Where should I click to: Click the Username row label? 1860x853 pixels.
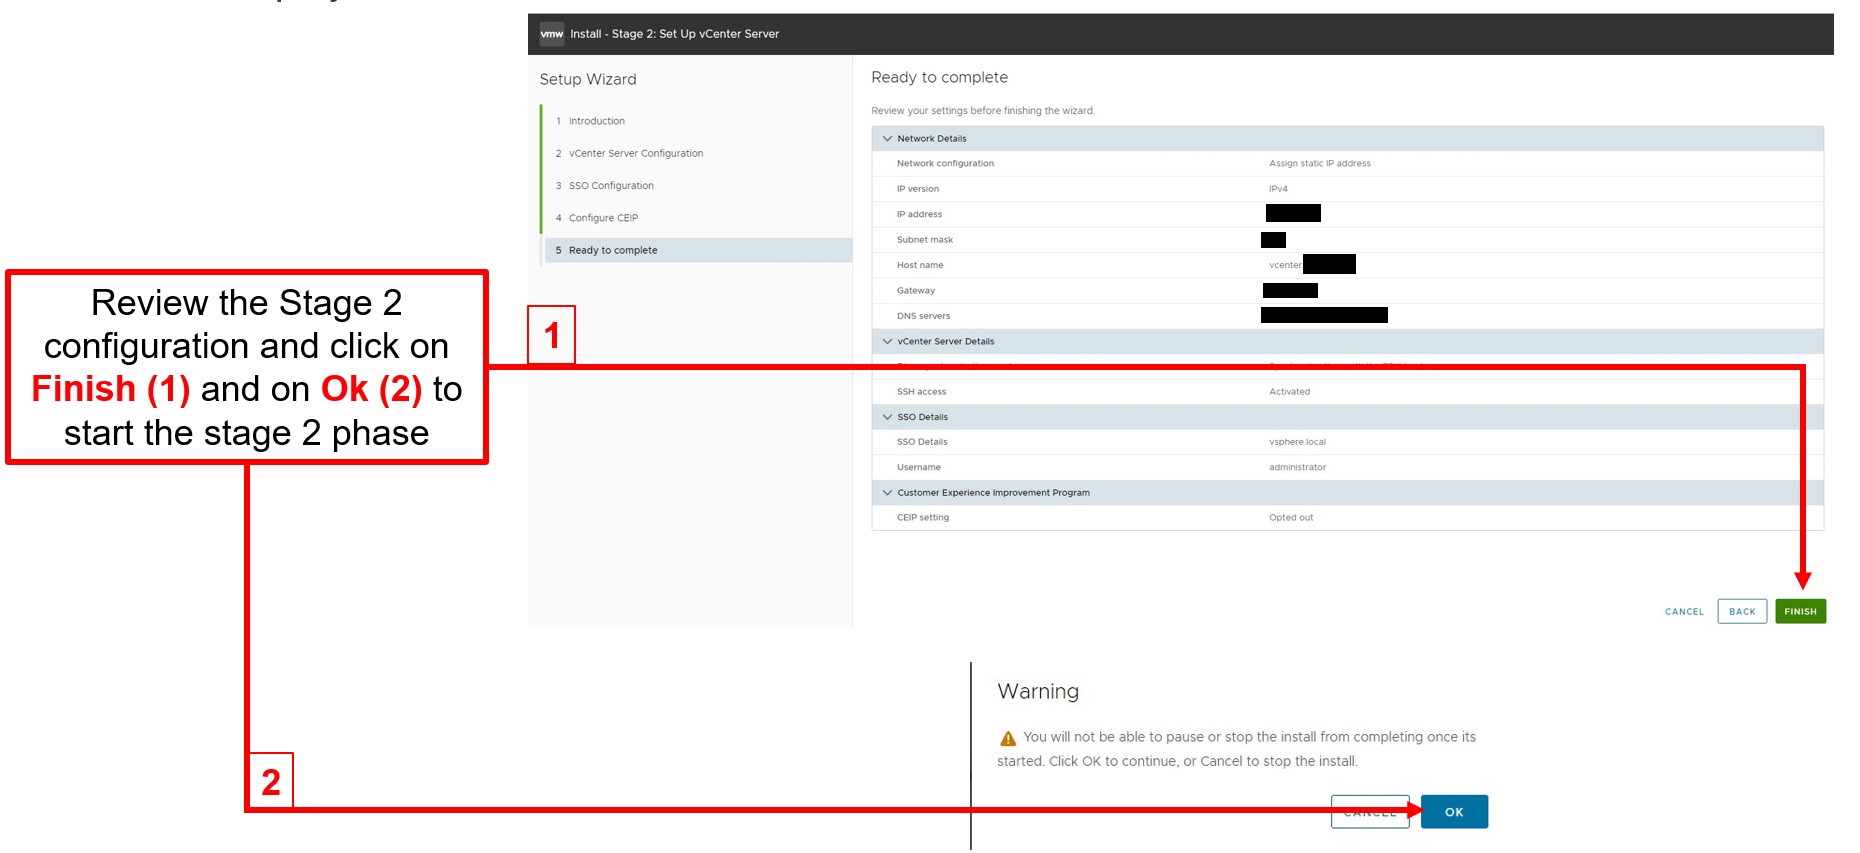[x=919, y=468]
